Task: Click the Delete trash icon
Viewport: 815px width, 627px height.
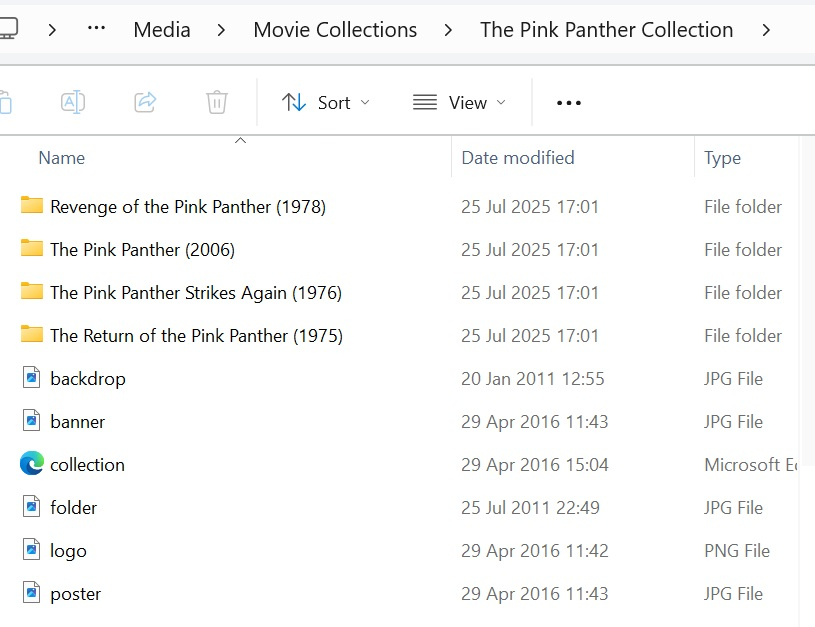Action: coord(217,102)
